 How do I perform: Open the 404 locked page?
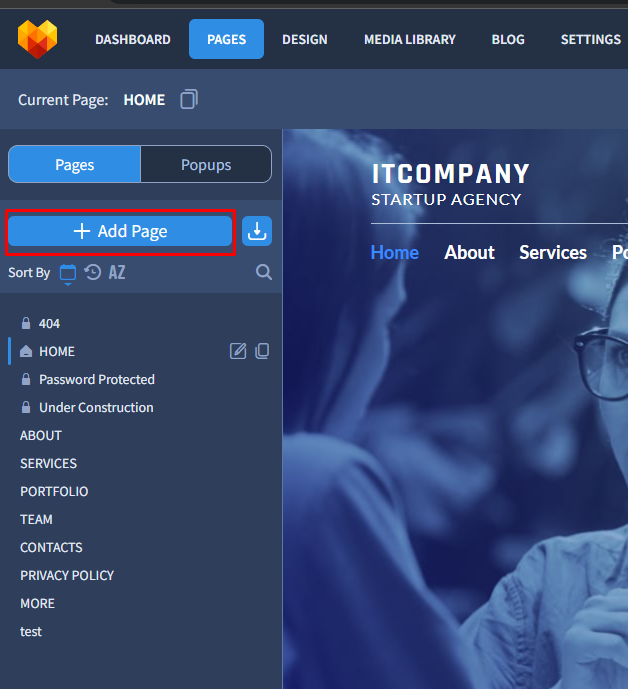point(49,323)
